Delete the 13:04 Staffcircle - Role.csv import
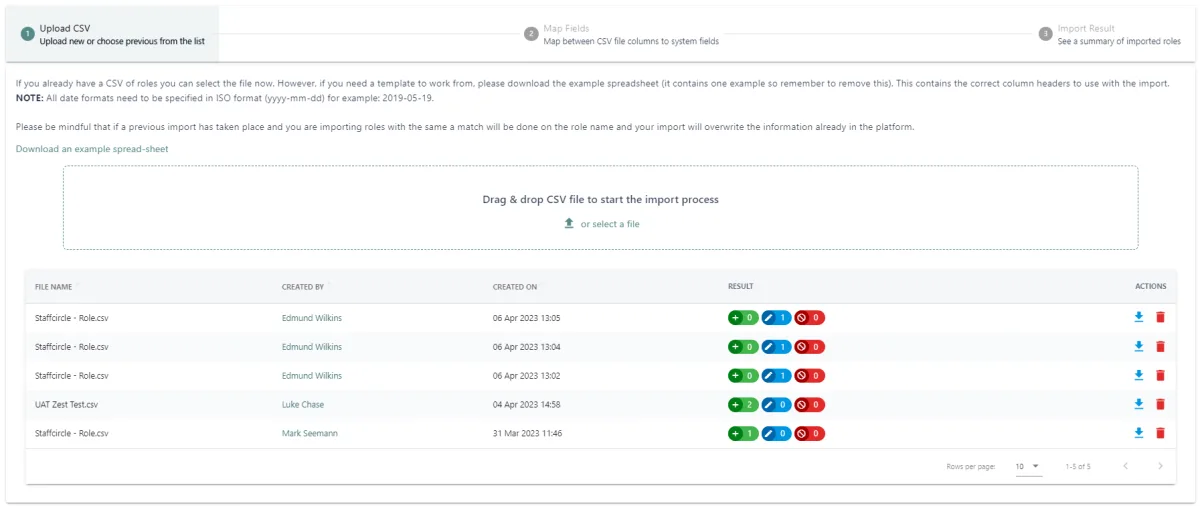 [1160, 347]
